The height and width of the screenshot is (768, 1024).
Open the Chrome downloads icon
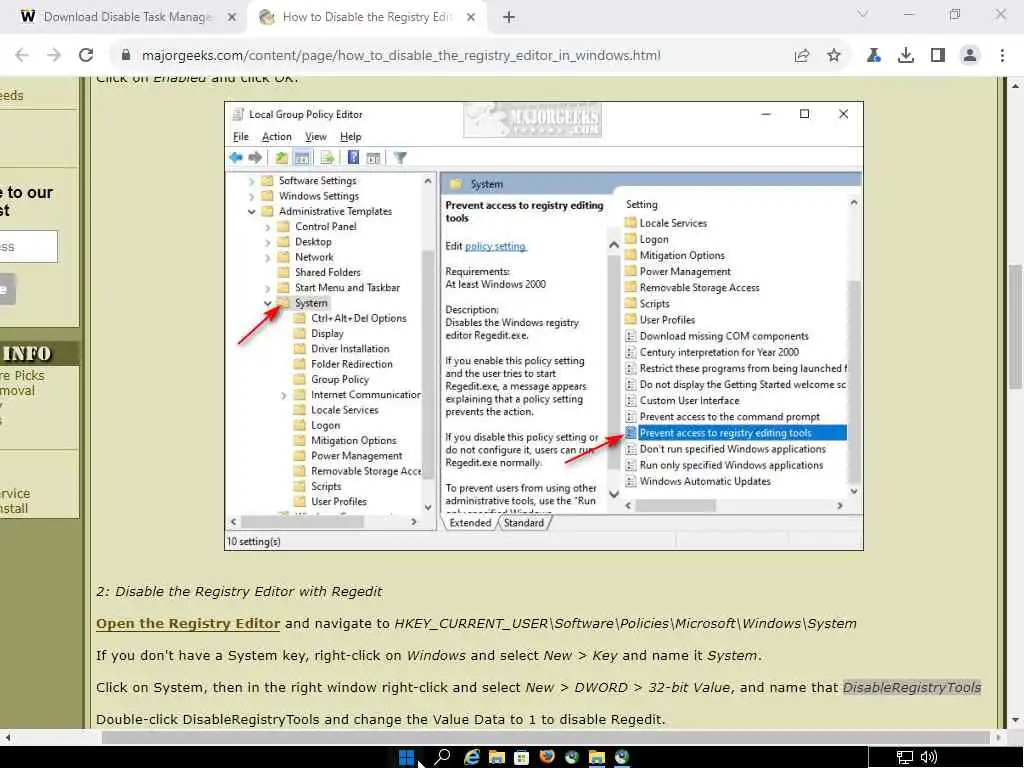[906, 56]
